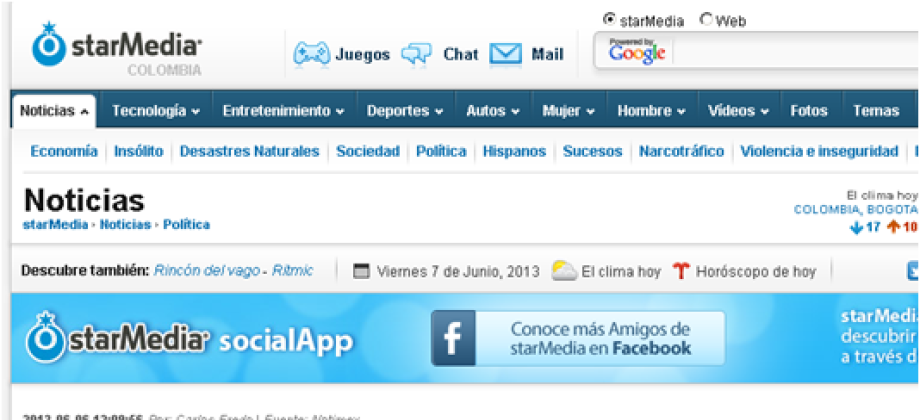Go to the Hispanos subsection
The height and width of the screenshot is (420, 920).
(515, 151)
